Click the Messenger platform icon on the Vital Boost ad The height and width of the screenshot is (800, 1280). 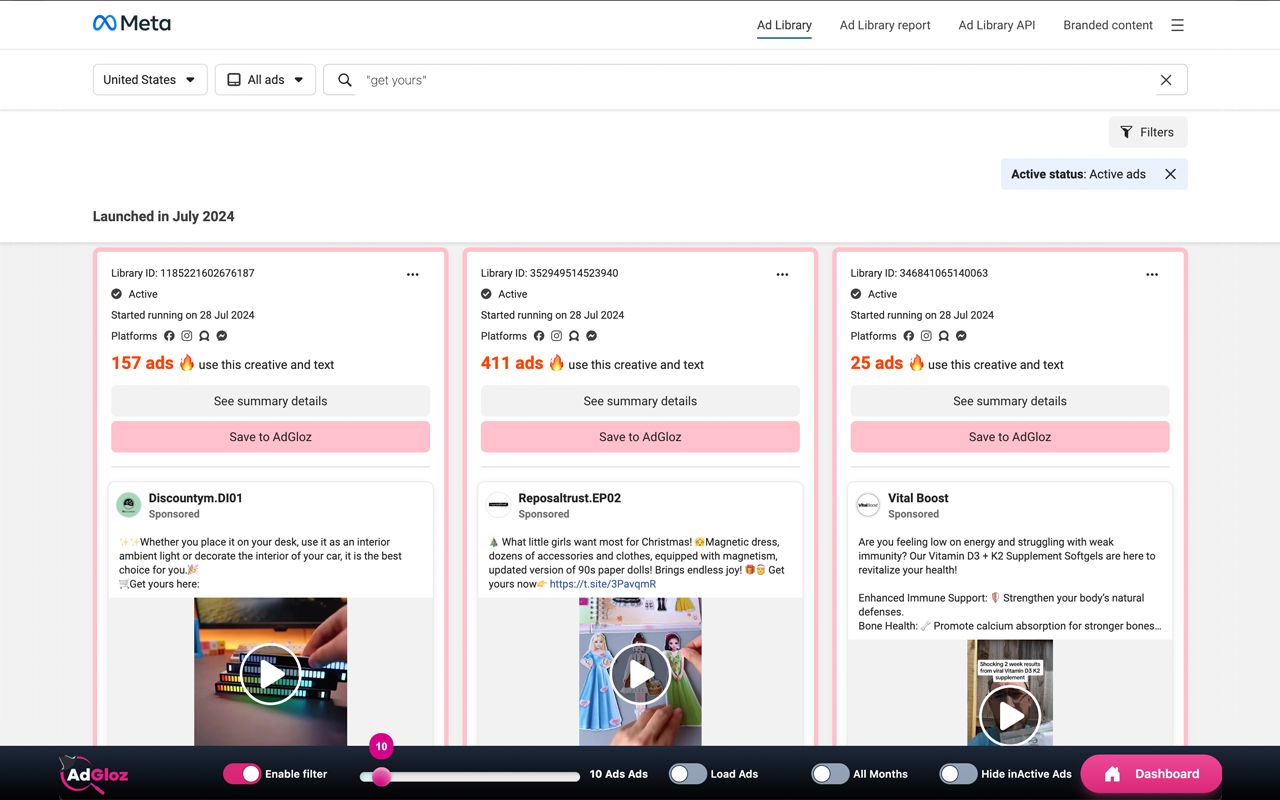[961, 336]
